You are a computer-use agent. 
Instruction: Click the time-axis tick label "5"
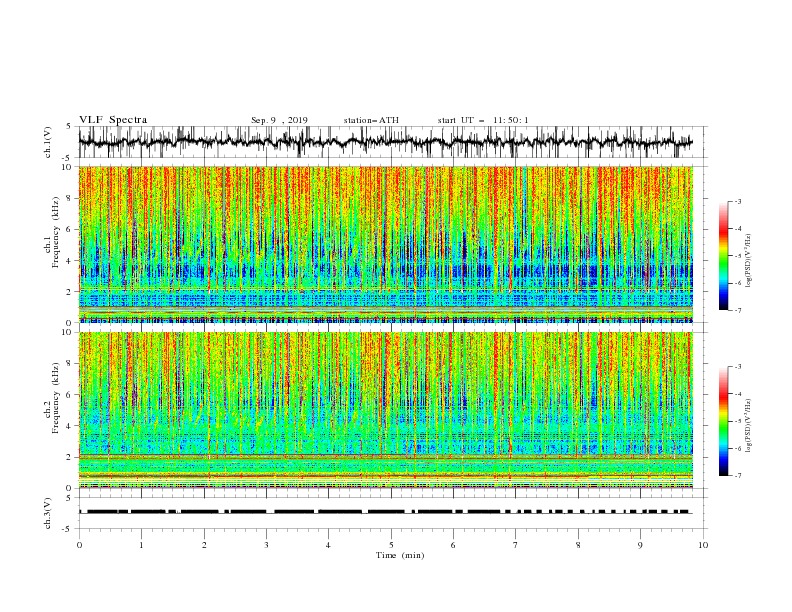(x=391, y=545)
